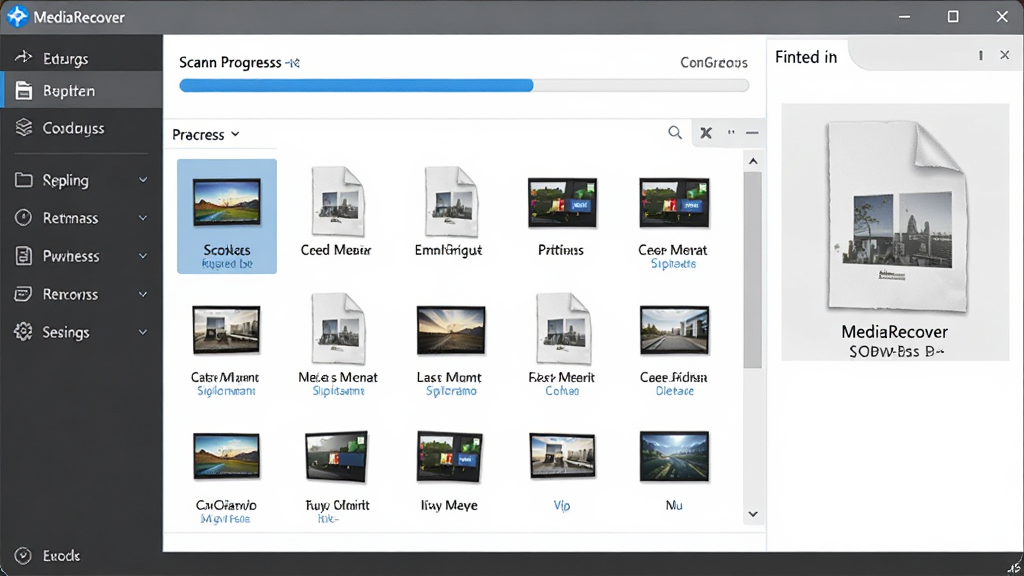The height and width of the screenshot is (576, 1024).
Task: Click the X icon in the file toolbar
Action: (706, 133)
